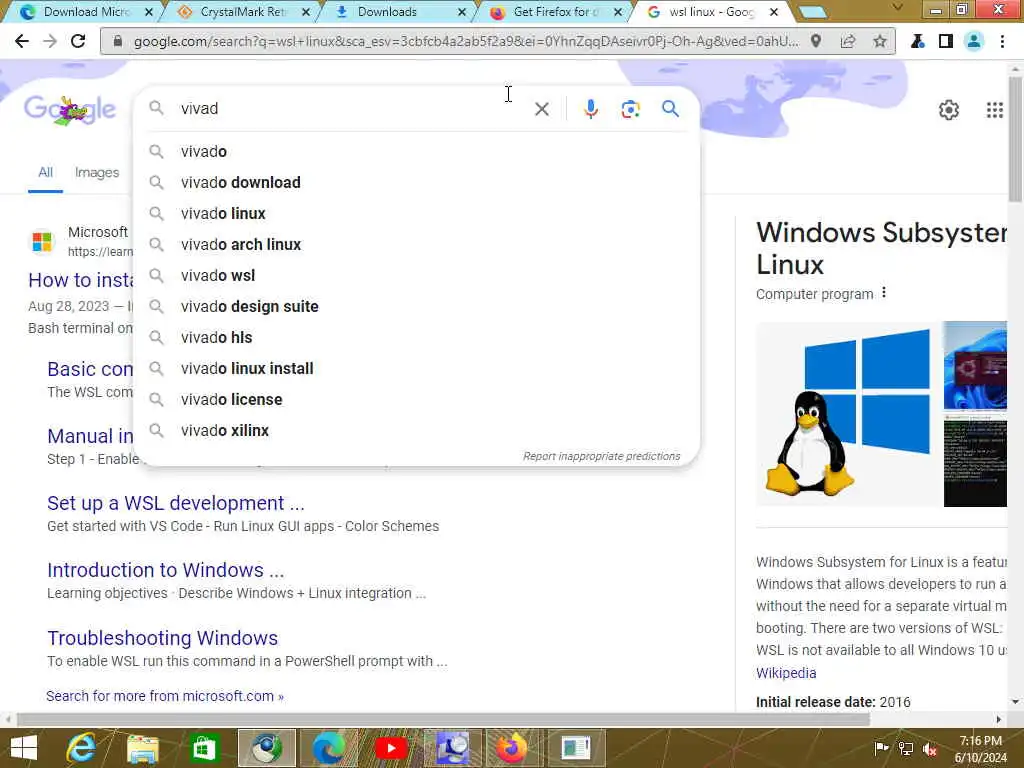Pick 'vivado linux install' suggestion
The width and height of the screenshot is (1024, 768).
click(417, 368)
